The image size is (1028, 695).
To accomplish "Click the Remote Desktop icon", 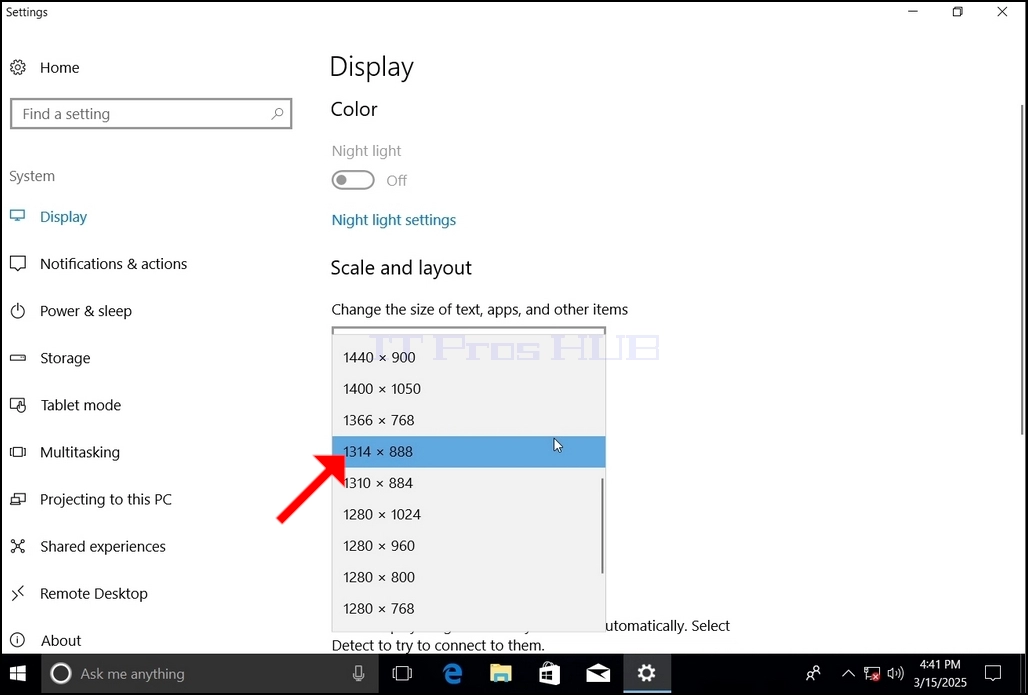I will point(18,593).
